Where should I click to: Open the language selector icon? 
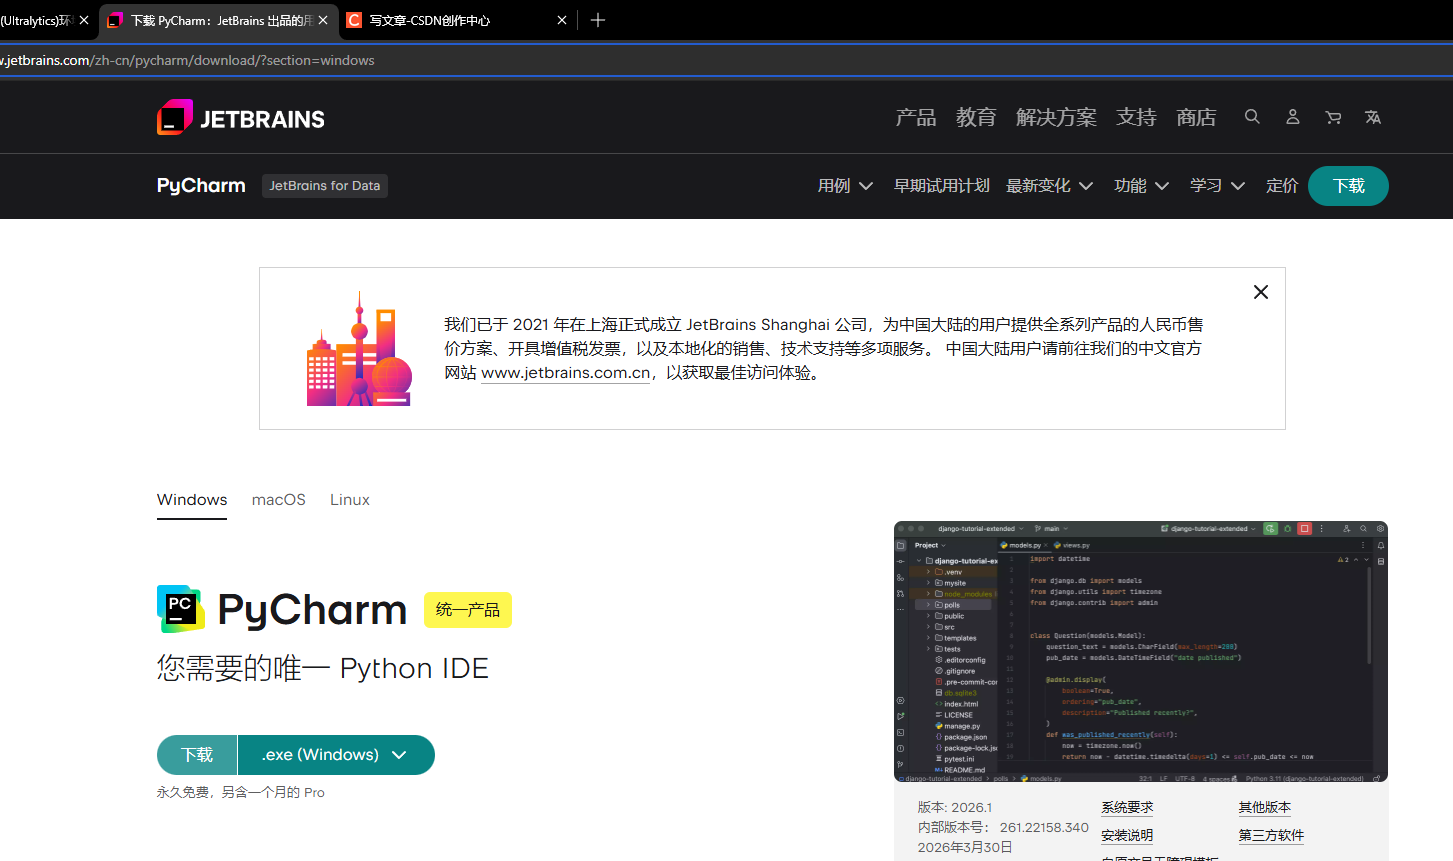tap(1373, 117)
